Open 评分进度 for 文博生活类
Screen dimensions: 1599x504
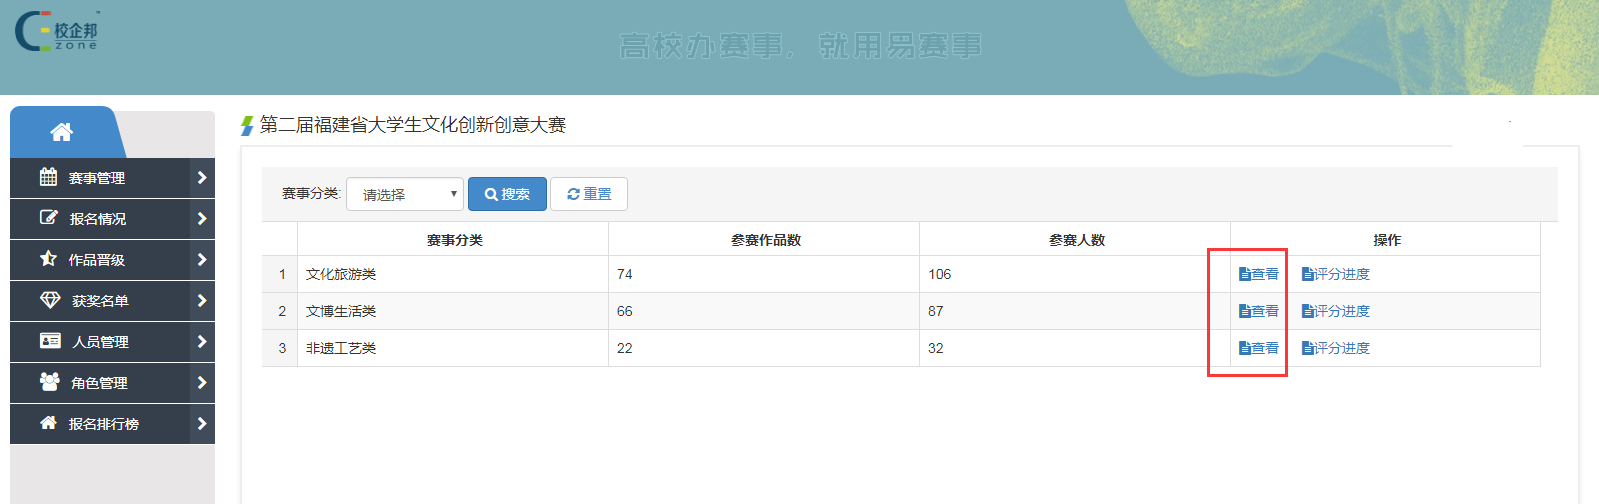tap(1336, 311)
